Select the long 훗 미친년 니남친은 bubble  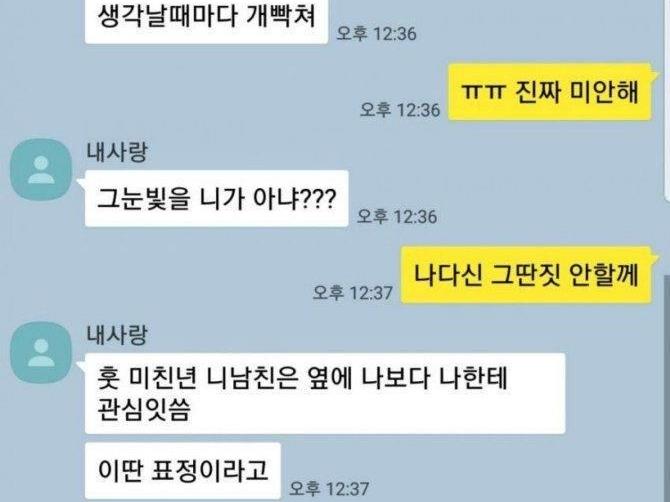tap(325, 393)
